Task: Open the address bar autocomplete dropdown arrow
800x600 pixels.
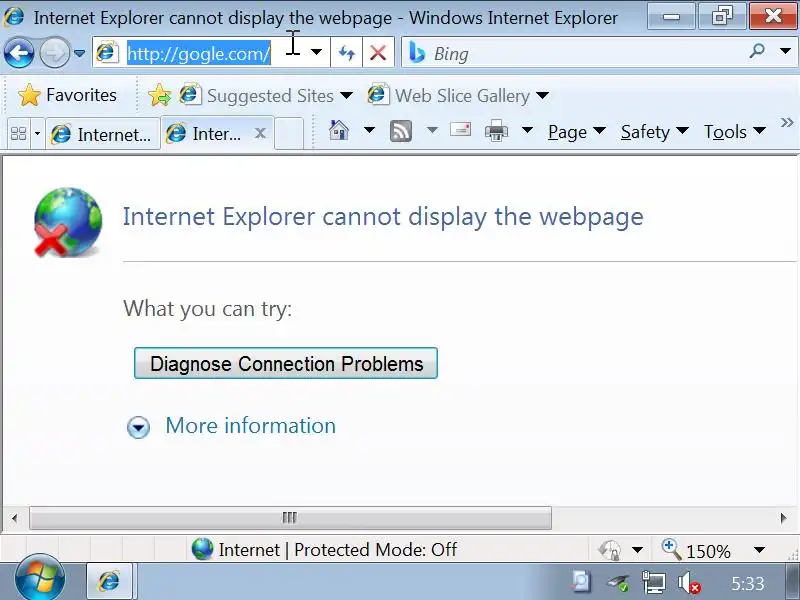Action: coord(316,52)
